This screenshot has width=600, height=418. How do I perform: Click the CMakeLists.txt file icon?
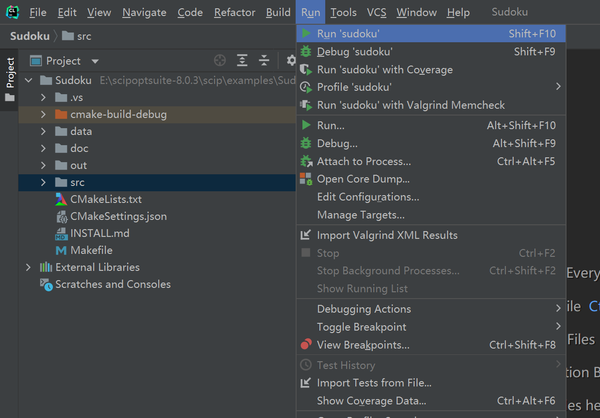(60, 199)
